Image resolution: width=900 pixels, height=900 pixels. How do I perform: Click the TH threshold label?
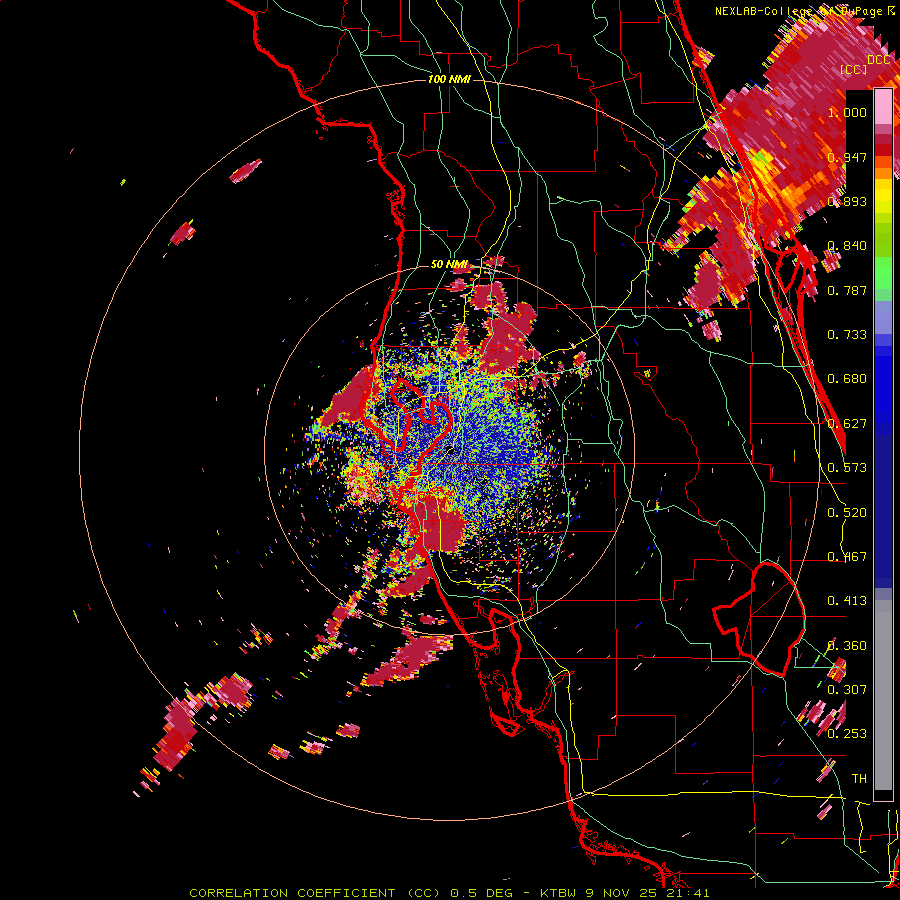[859, 779]
